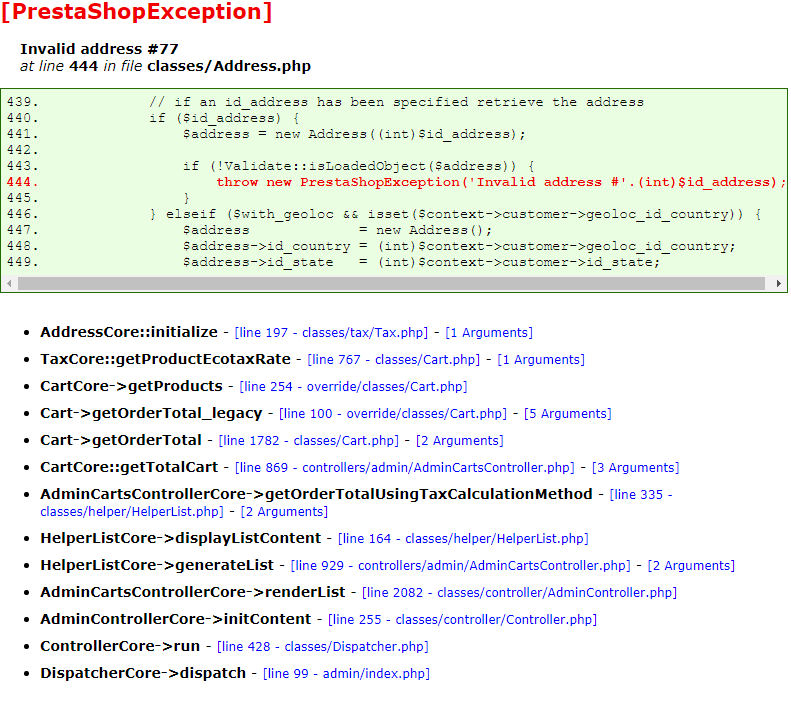Click the 'AddressCore::initialize' trace entry
Image resolution: width=791 pixels, height=726 pixels.
point(129,332)
